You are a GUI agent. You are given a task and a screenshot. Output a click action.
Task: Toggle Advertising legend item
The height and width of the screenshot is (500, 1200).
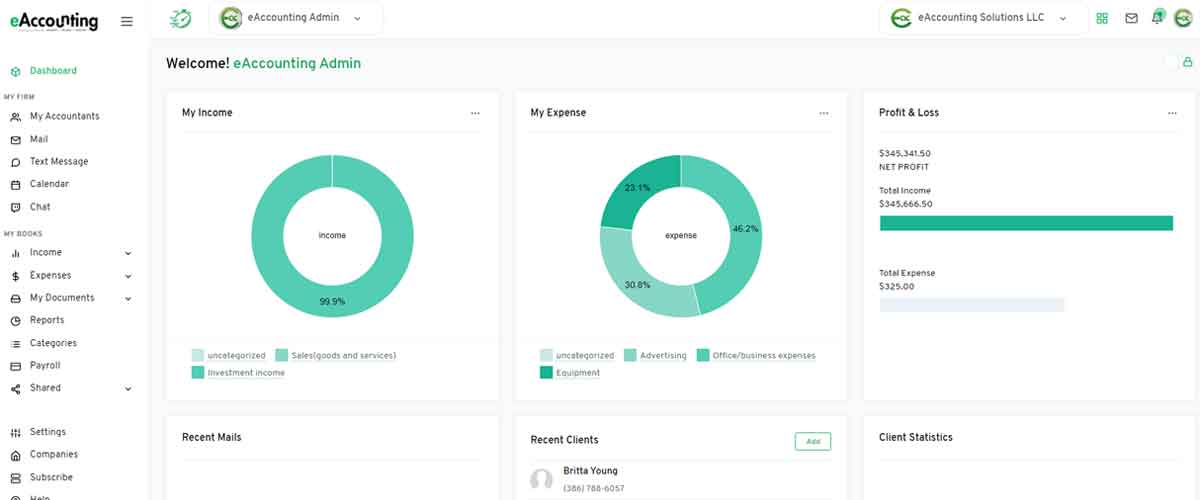click(655, 355)
